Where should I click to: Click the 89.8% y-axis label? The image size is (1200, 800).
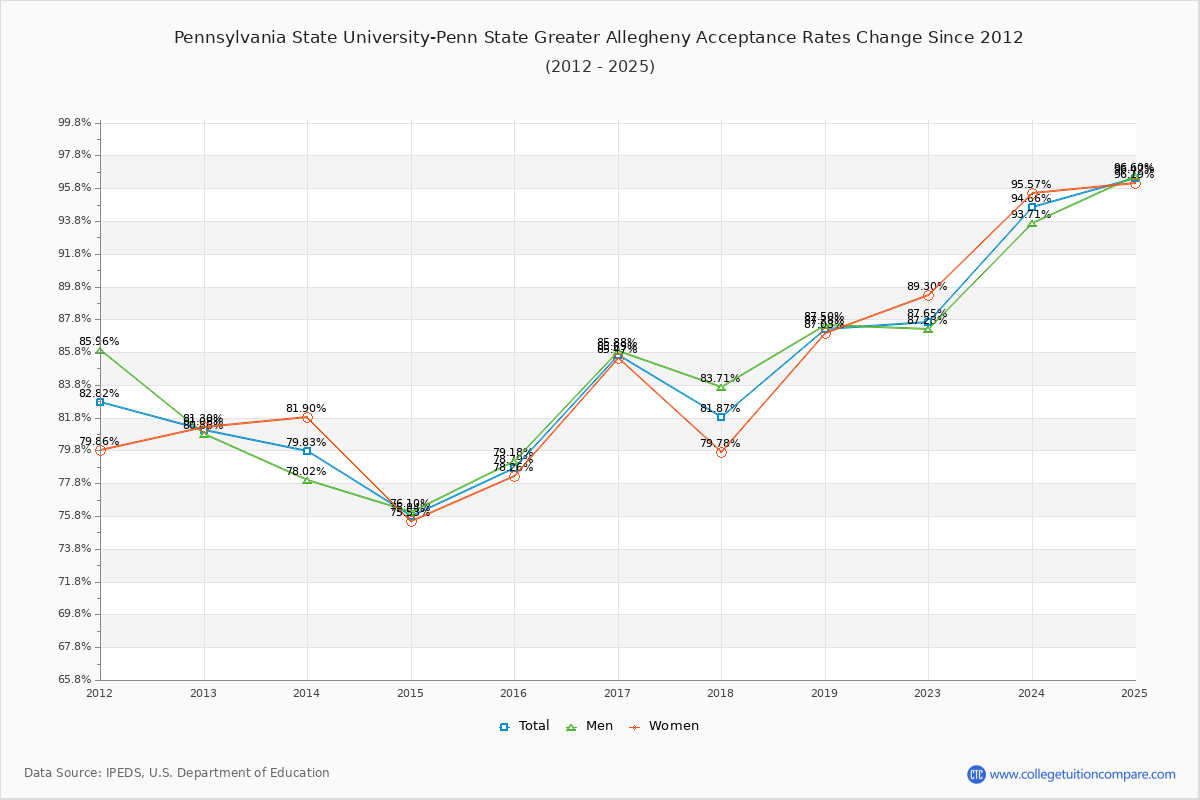(75, 286)
